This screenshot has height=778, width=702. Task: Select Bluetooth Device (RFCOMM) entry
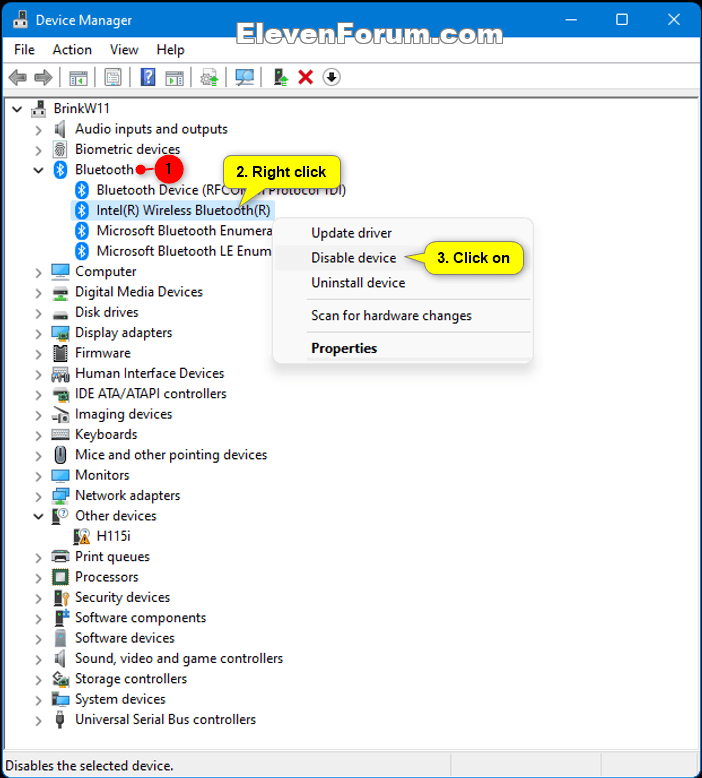click(221, 190)
